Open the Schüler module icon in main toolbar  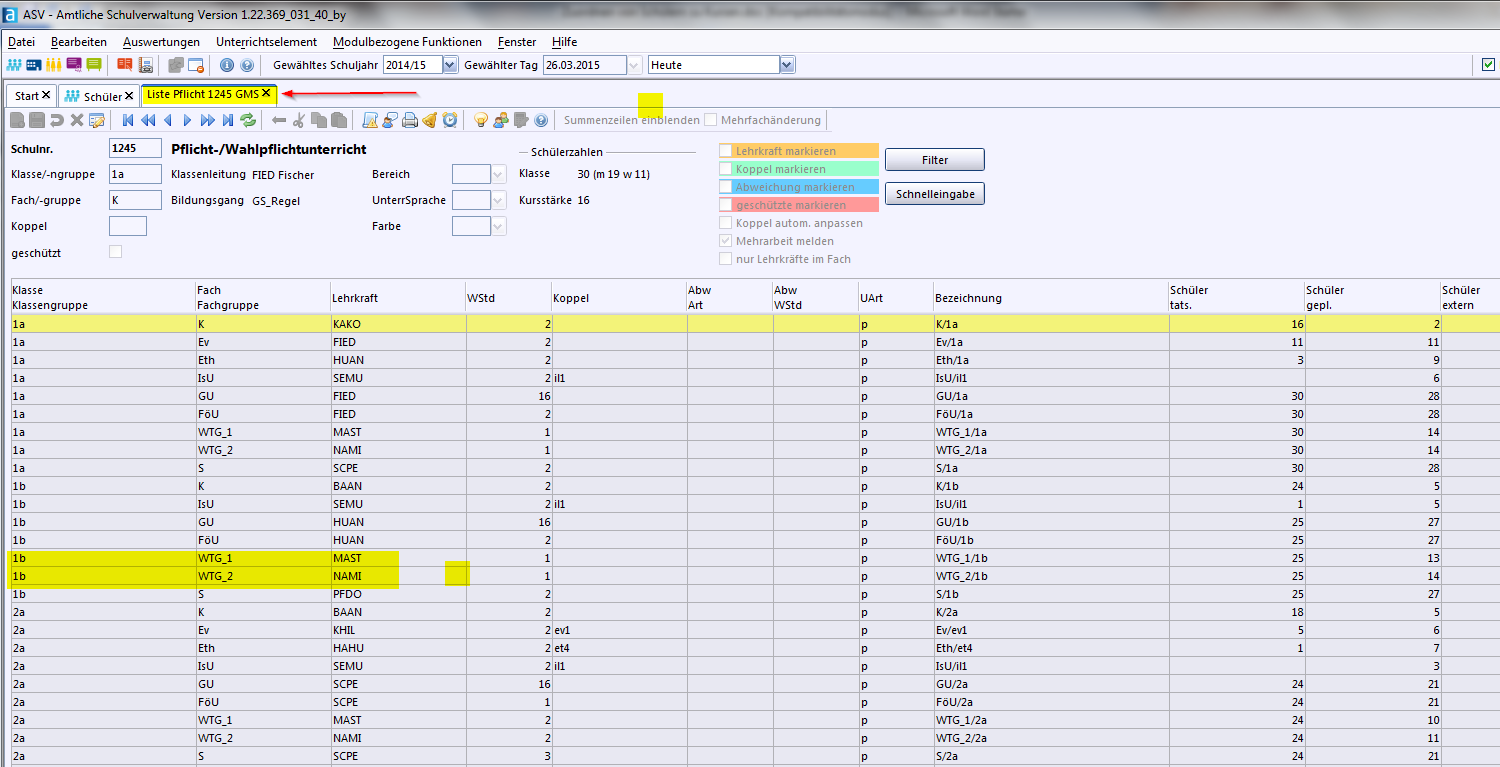tap(14, 65)
